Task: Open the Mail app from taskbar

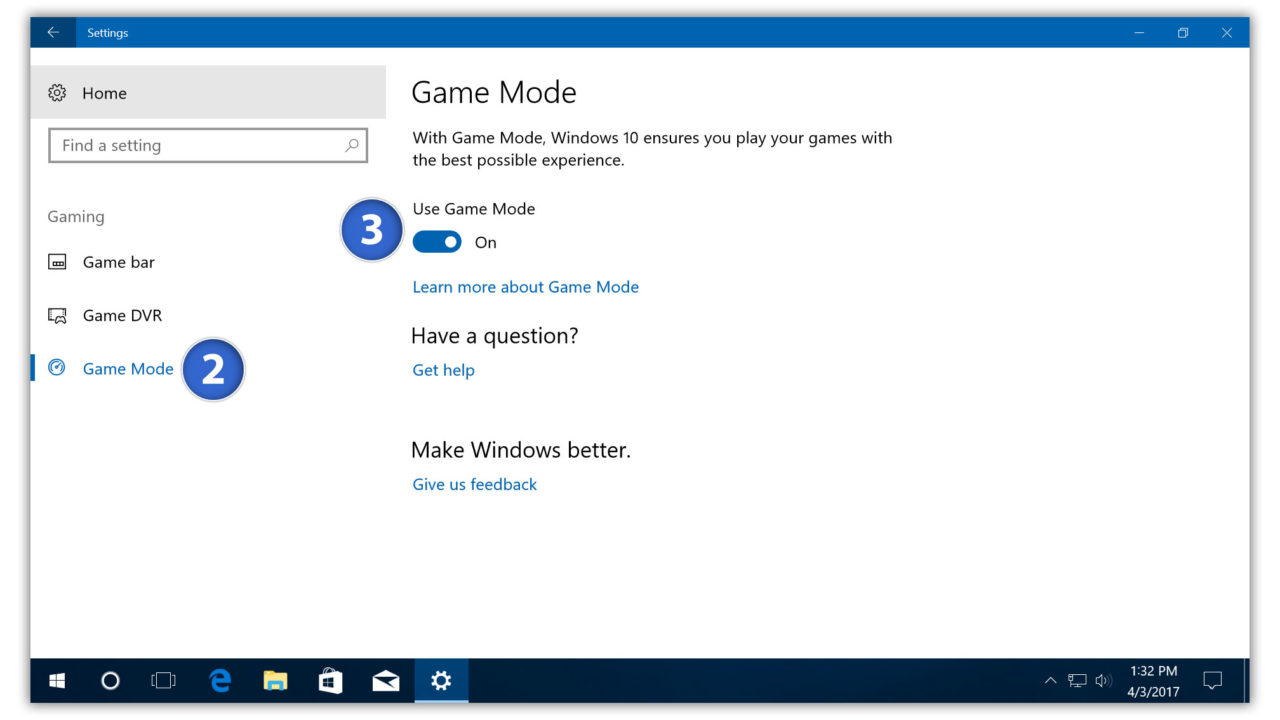Action: click(385, 681)
